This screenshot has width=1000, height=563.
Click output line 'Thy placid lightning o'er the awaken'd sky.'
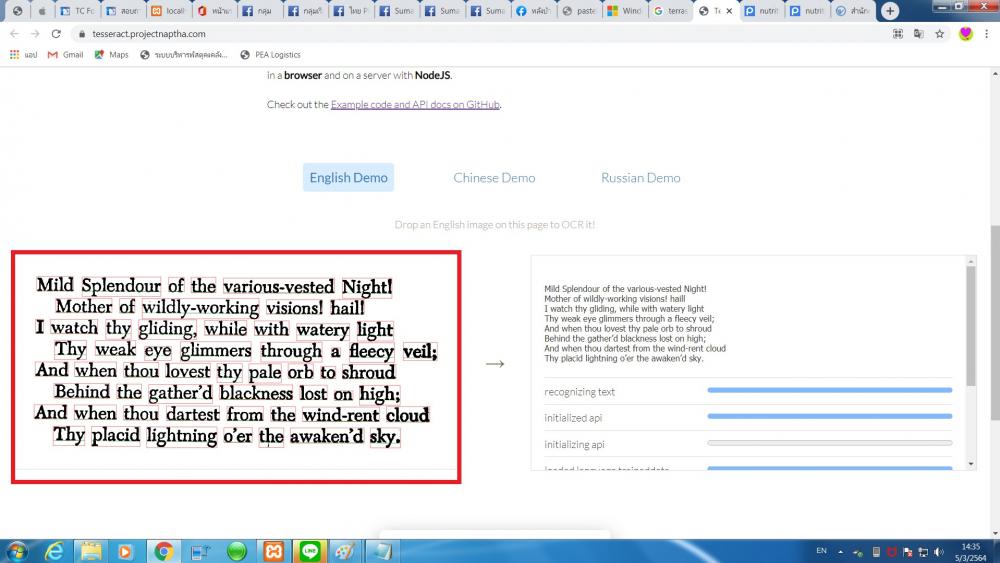(x=624, y=358)
